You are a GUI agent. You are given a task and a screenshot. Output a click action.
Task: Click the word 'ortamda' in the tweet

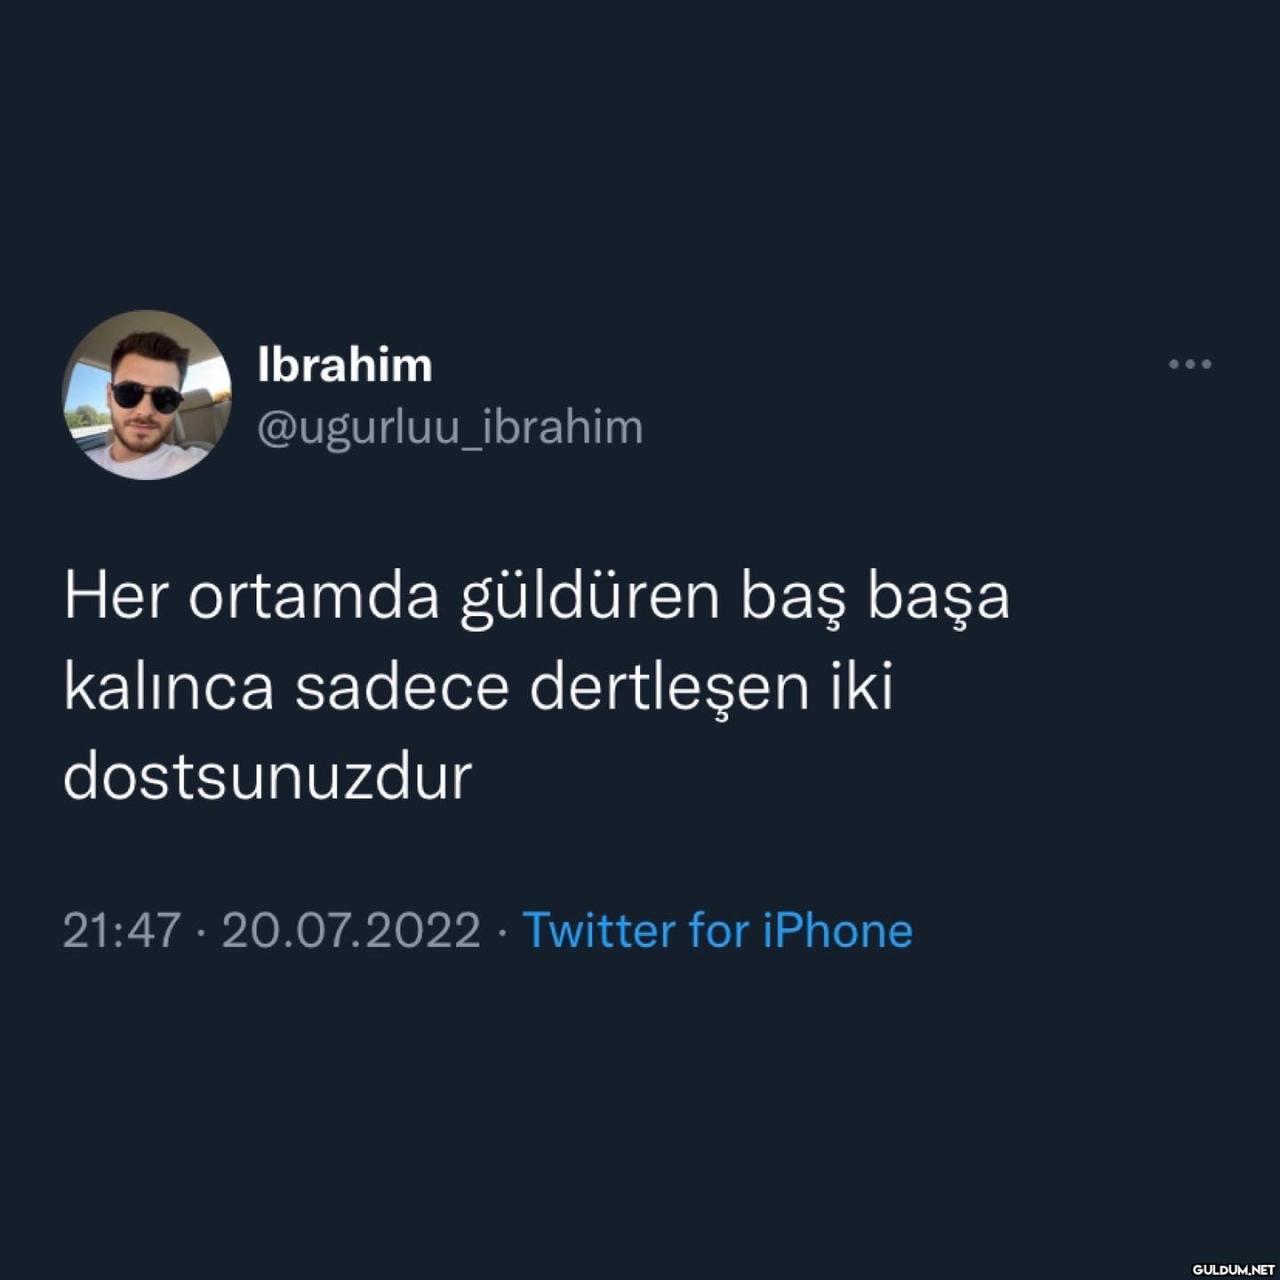[314, 596]
